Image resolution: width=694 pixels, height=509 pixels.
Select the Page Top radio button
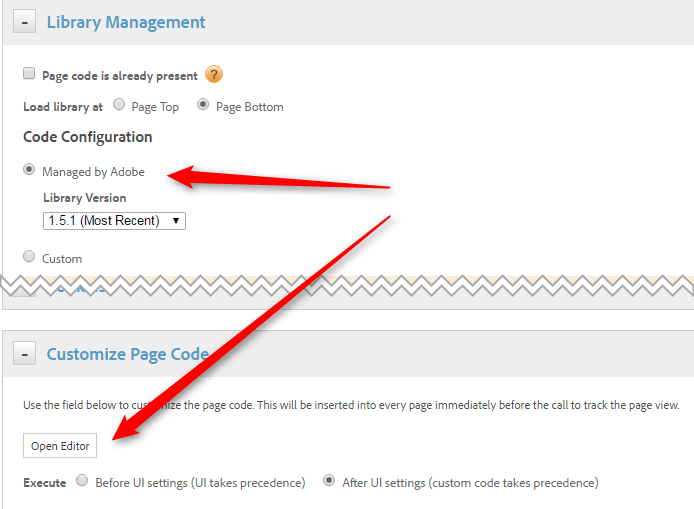(119, 105)
